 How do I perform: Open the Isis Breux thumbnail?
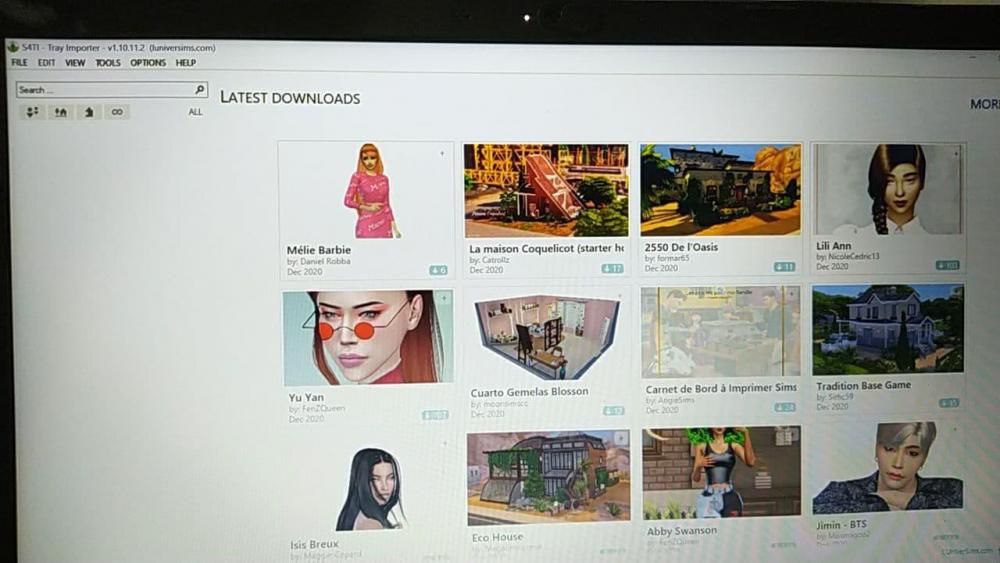tap(370, 488)
